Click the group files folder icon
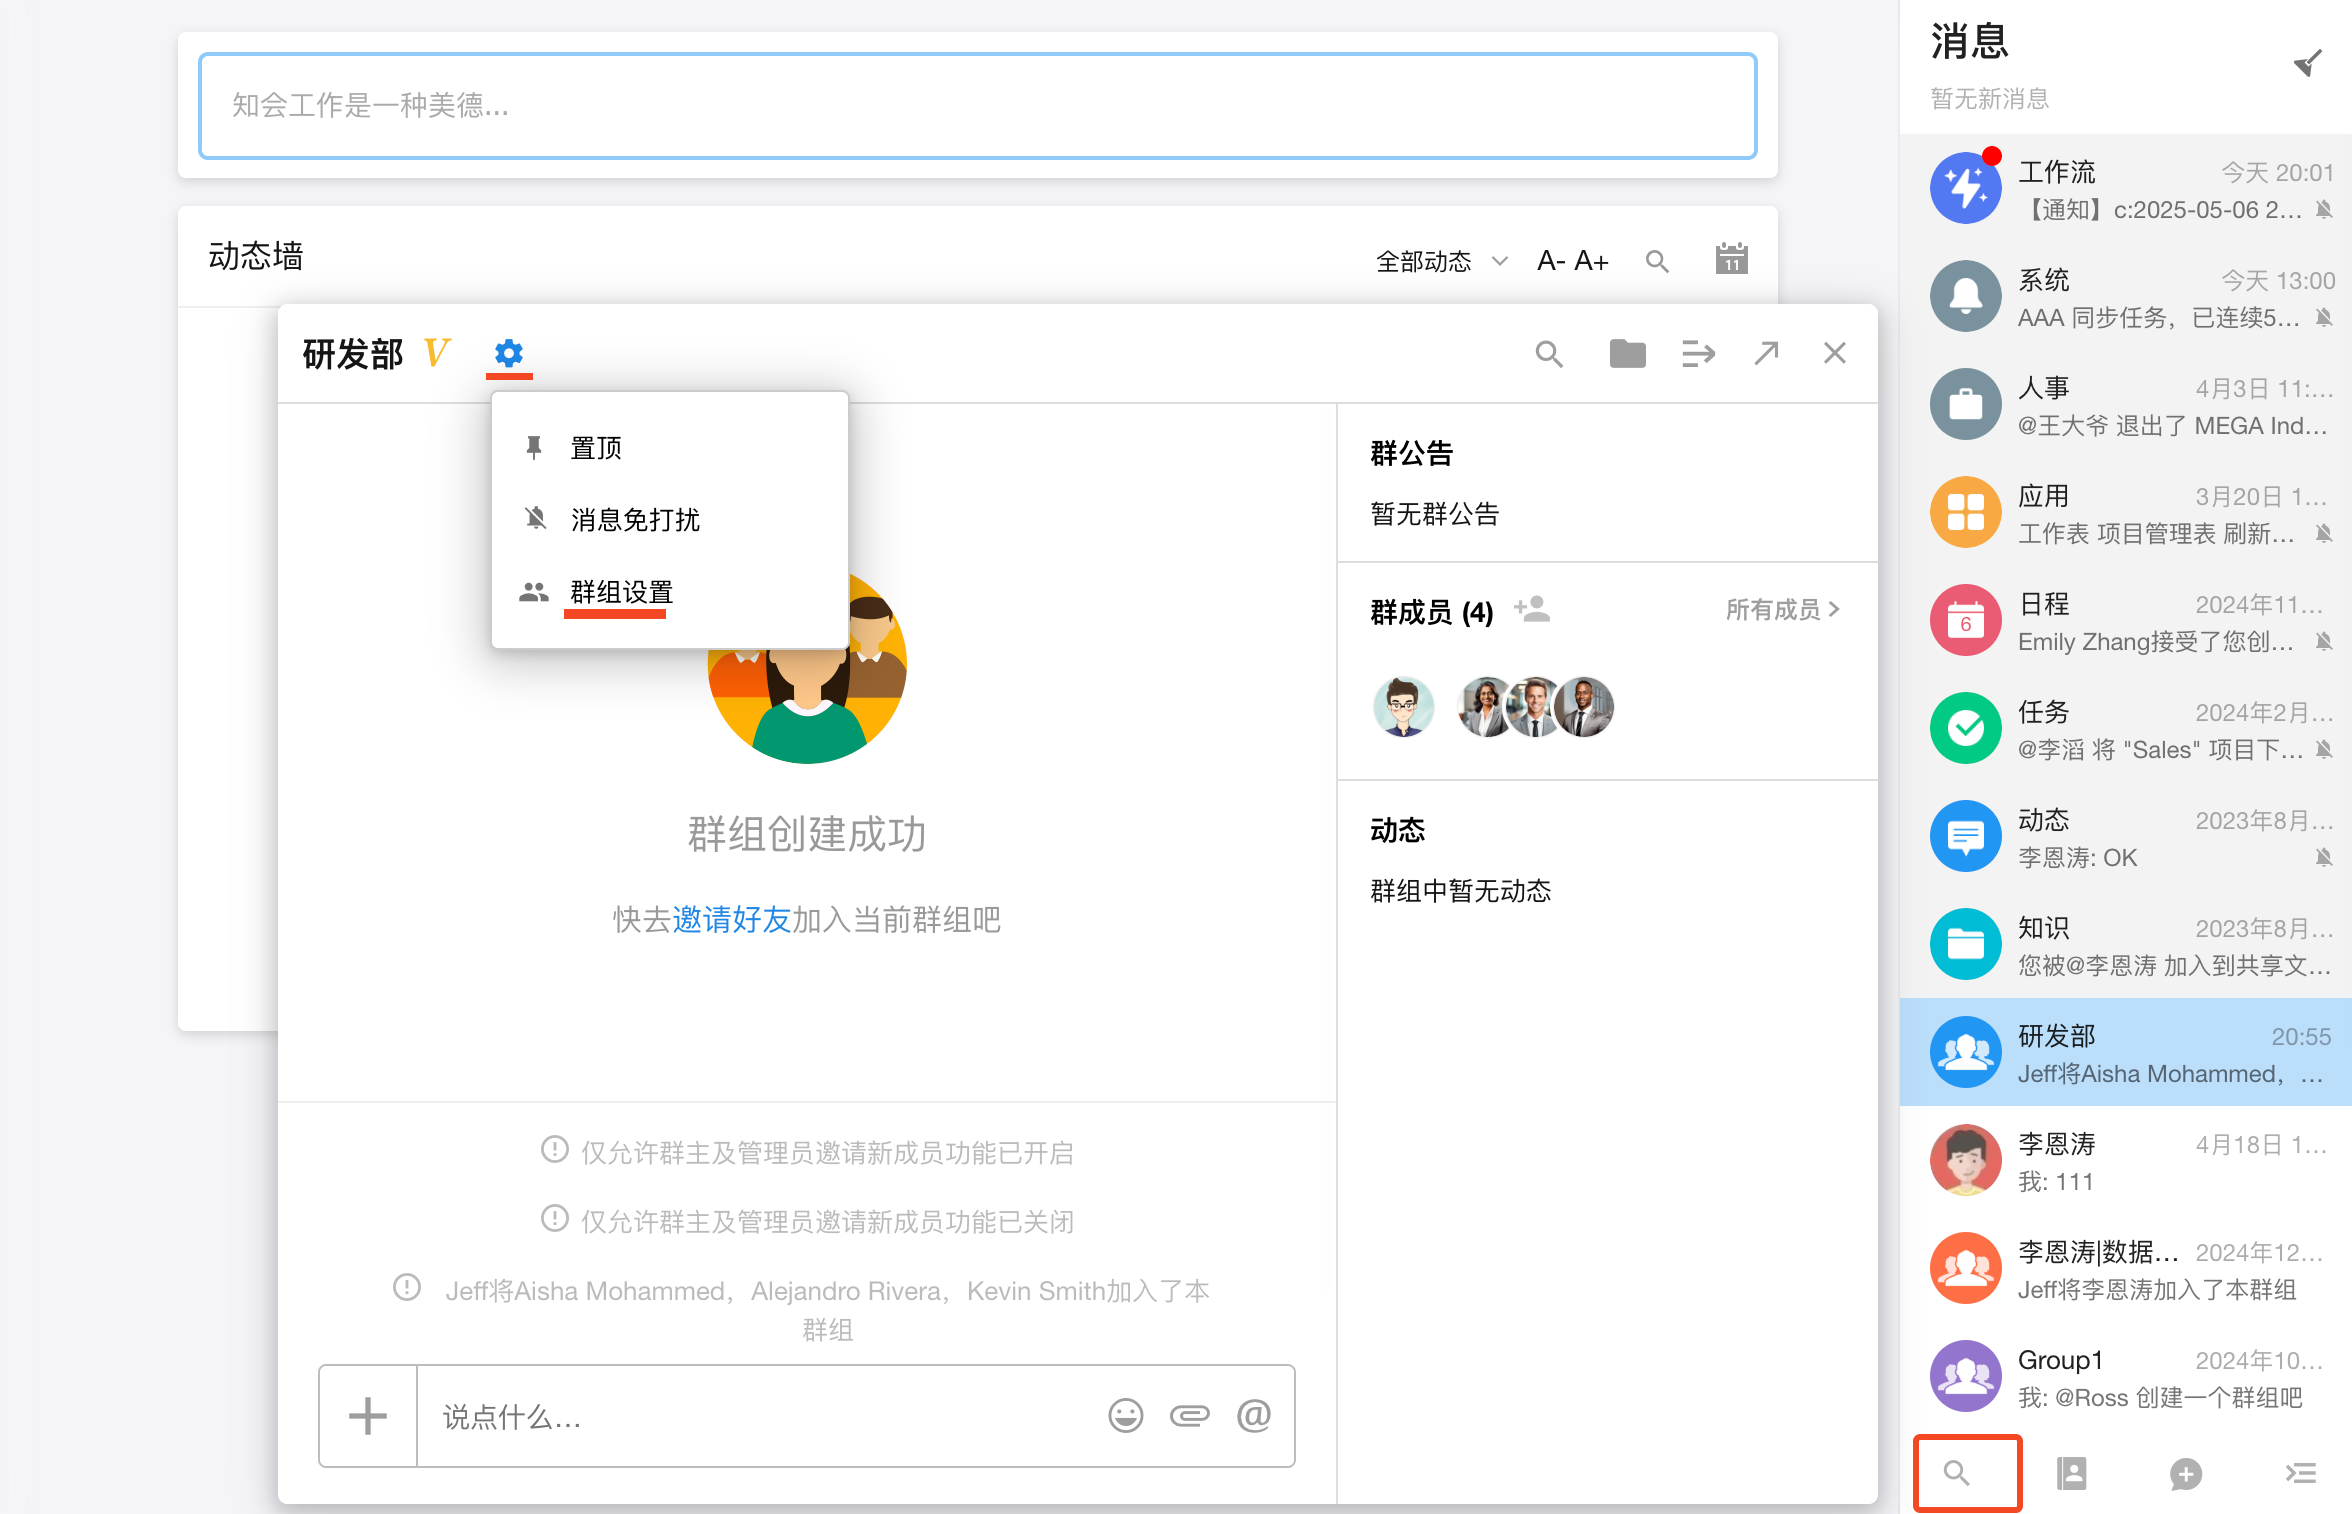This screenshot has height=1514, width=2352. point(1627,353)
